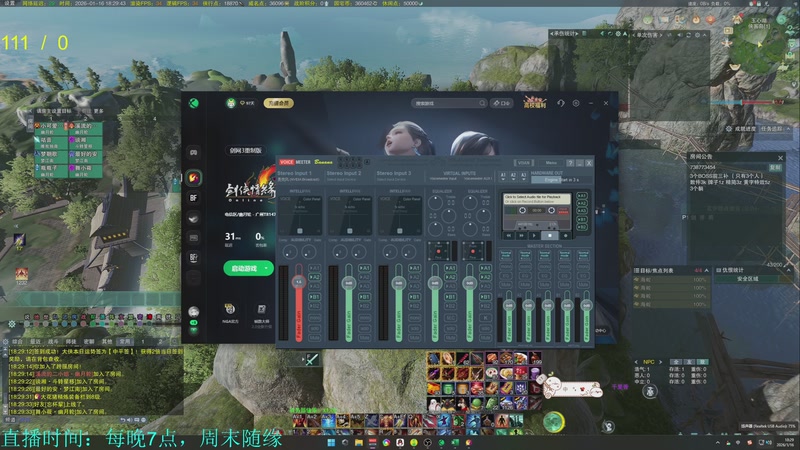Select the BF game icon in sidebar

pyautogui.click(x=194, y=198)
